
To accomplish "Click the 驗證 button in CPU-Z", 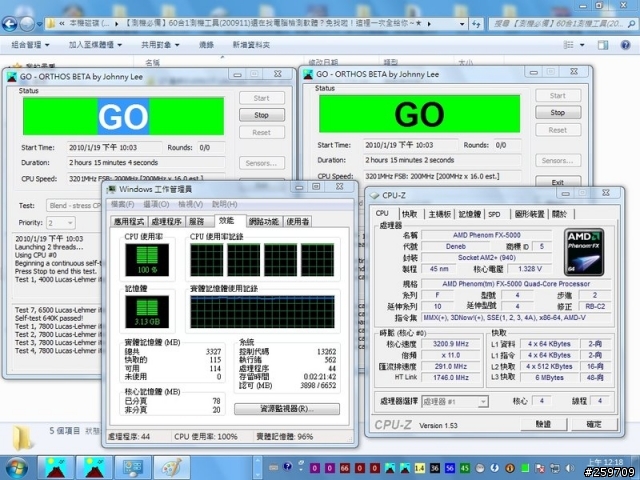I will [543, 424].
